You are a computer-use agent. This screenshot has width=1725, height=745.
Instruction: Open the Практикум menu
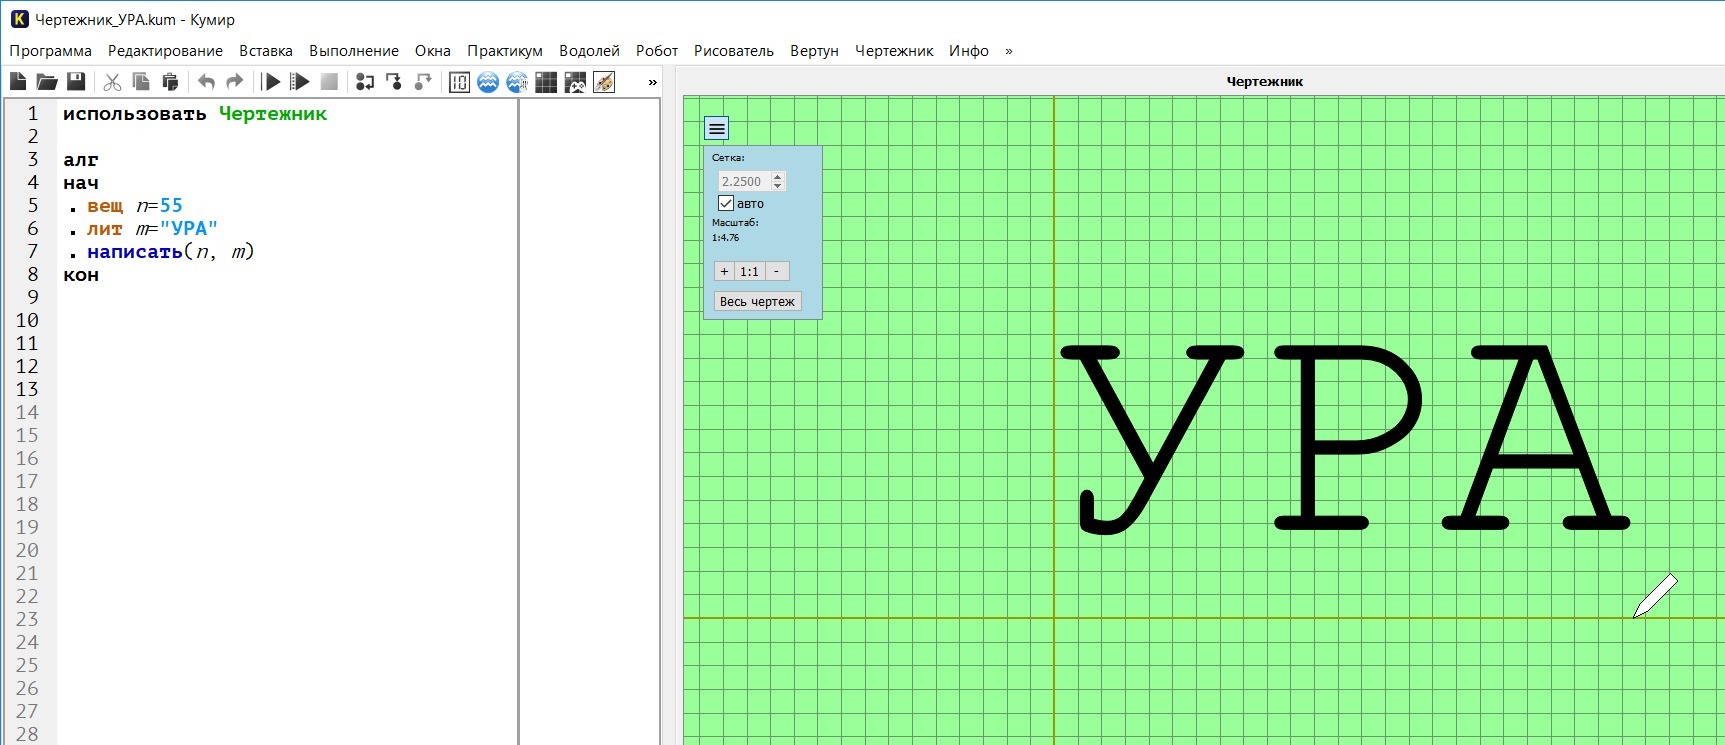(x=505, y=51)
